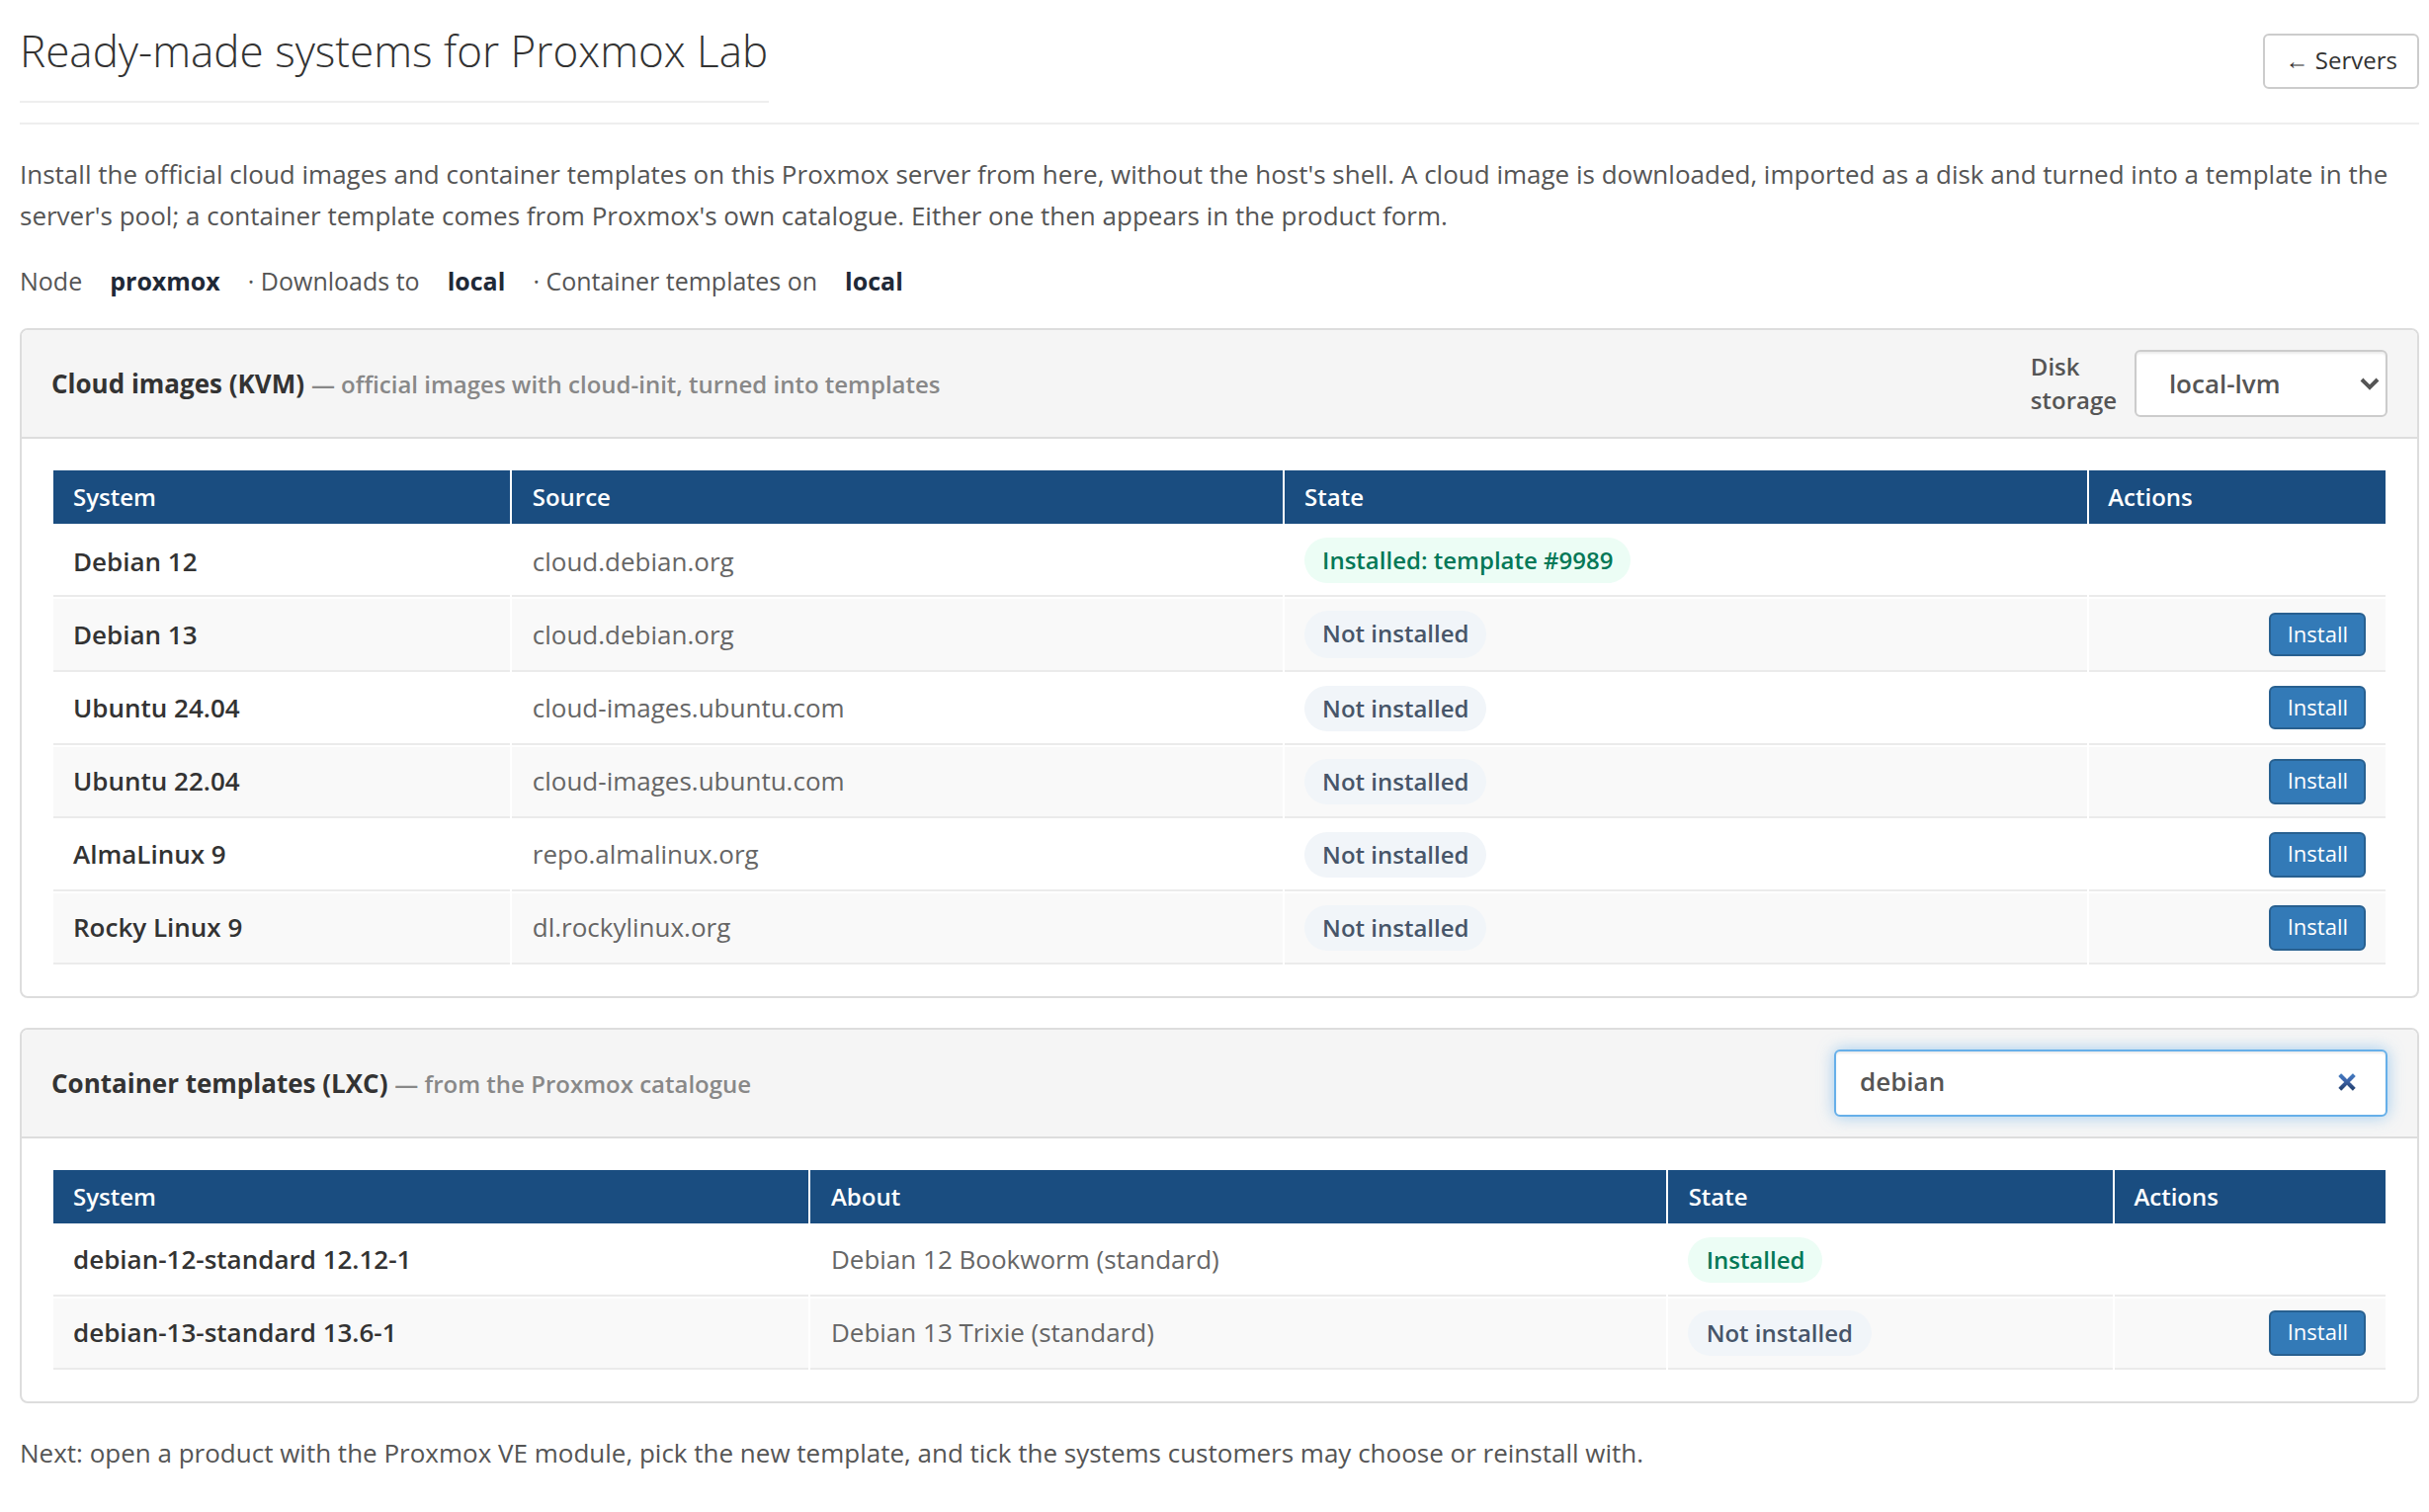The image size is (2429, 1512).
Task: Click the page title Ready-made systems for Proxmox Lab
Action: [x=393, y=52]
